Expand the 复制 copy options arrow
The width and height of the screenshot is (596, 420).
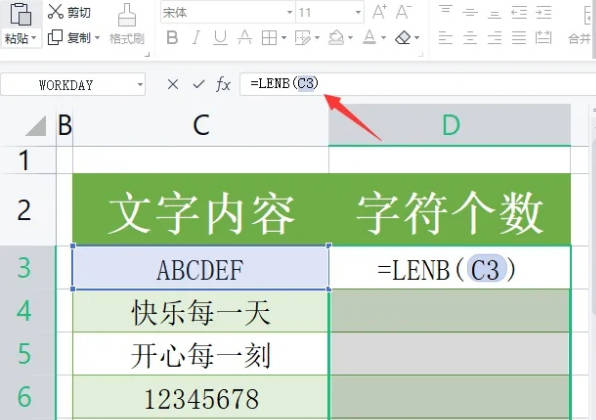tap(97, 38)
